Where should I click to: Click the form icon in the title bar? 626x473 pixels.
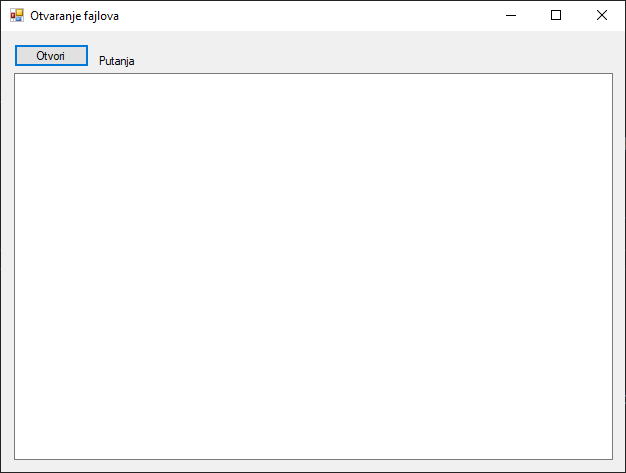(16, 16)
